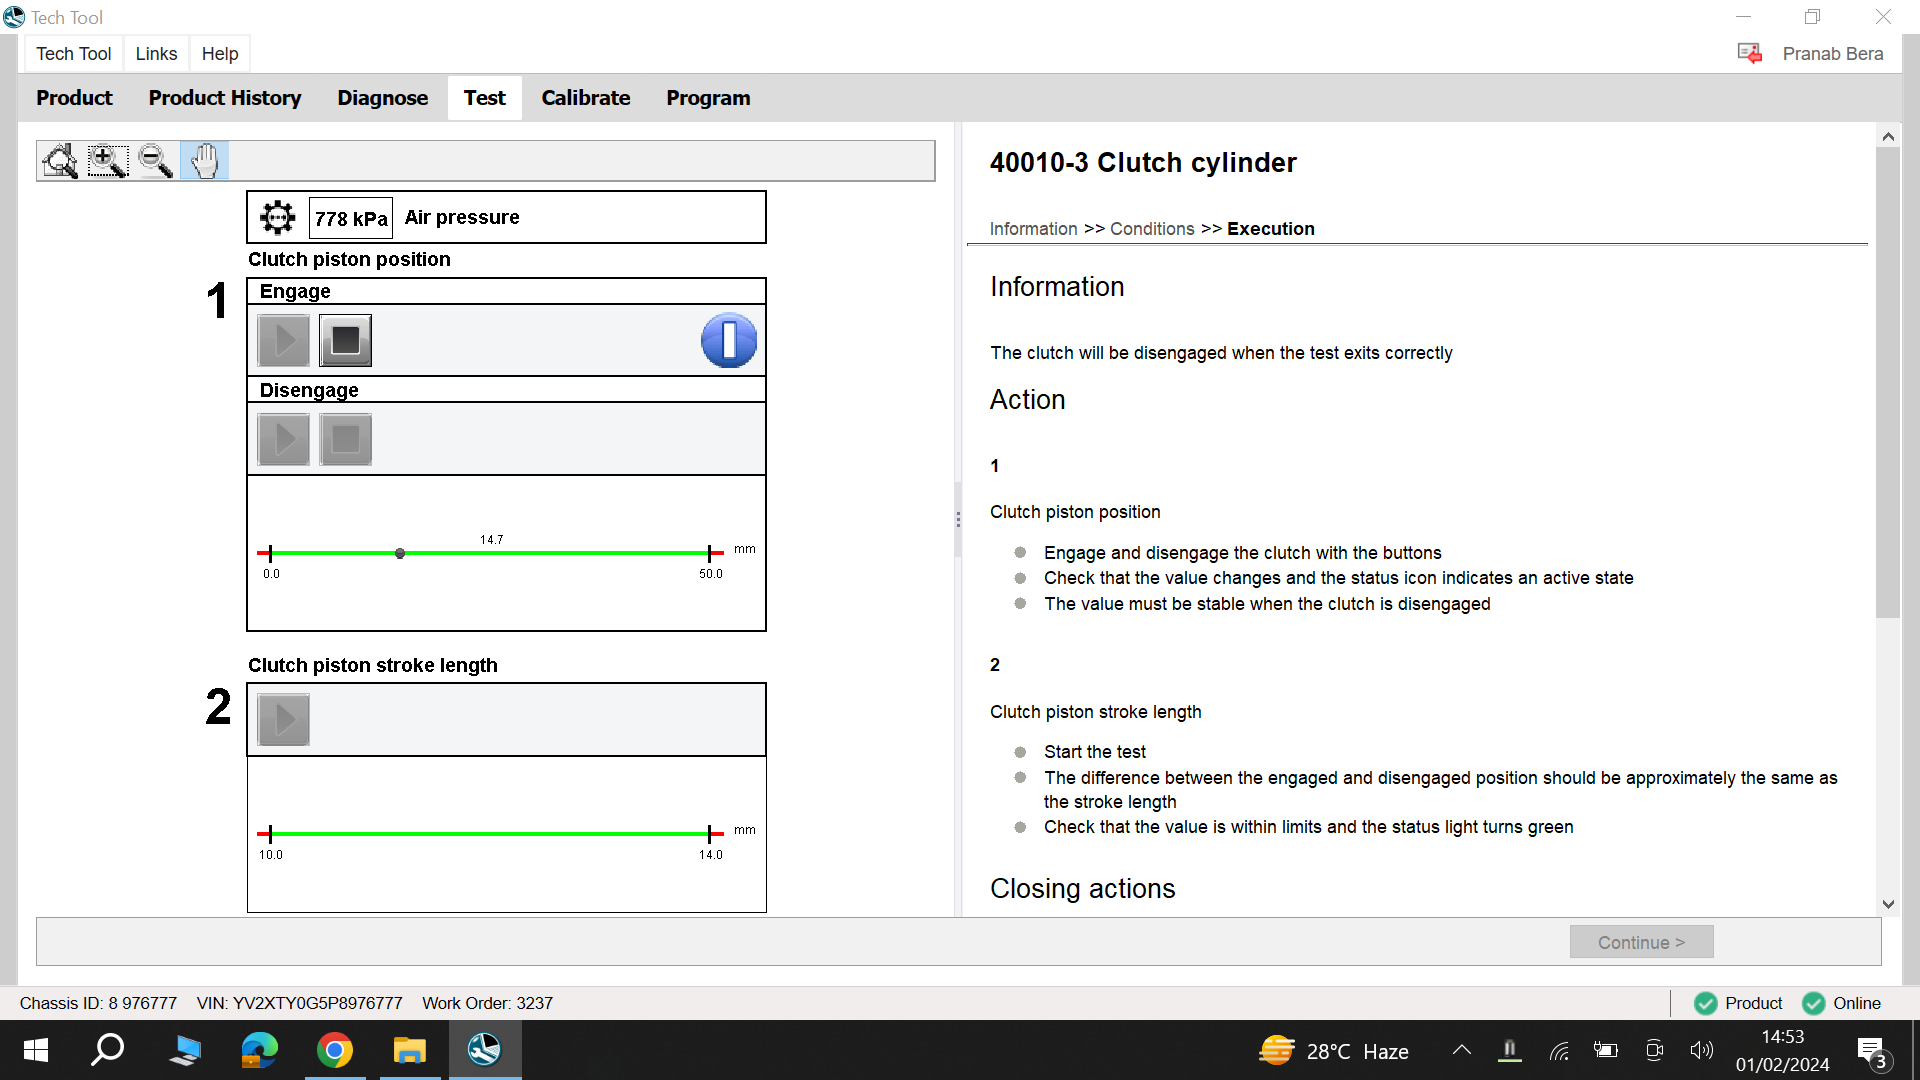
Task: Go to the Information breadcrumb step
Action: (x=1033, y=229)
